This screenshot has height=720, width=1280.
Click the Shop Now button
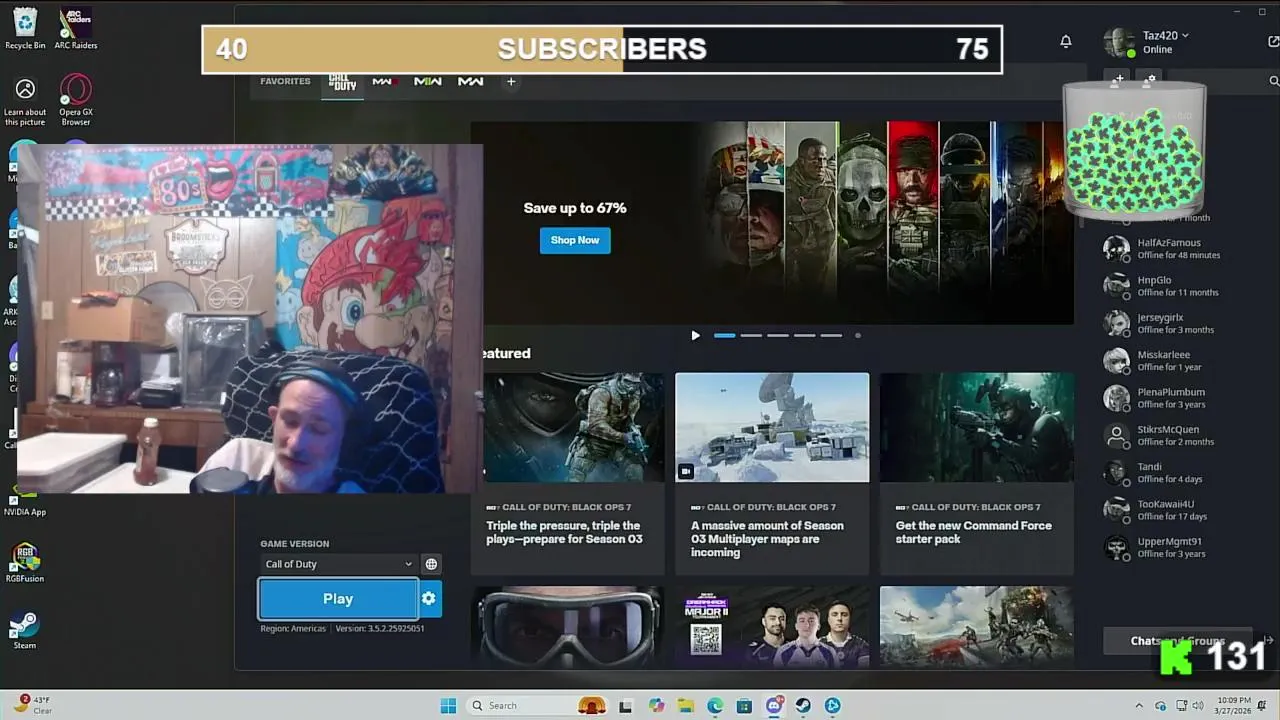coord(575,240)
